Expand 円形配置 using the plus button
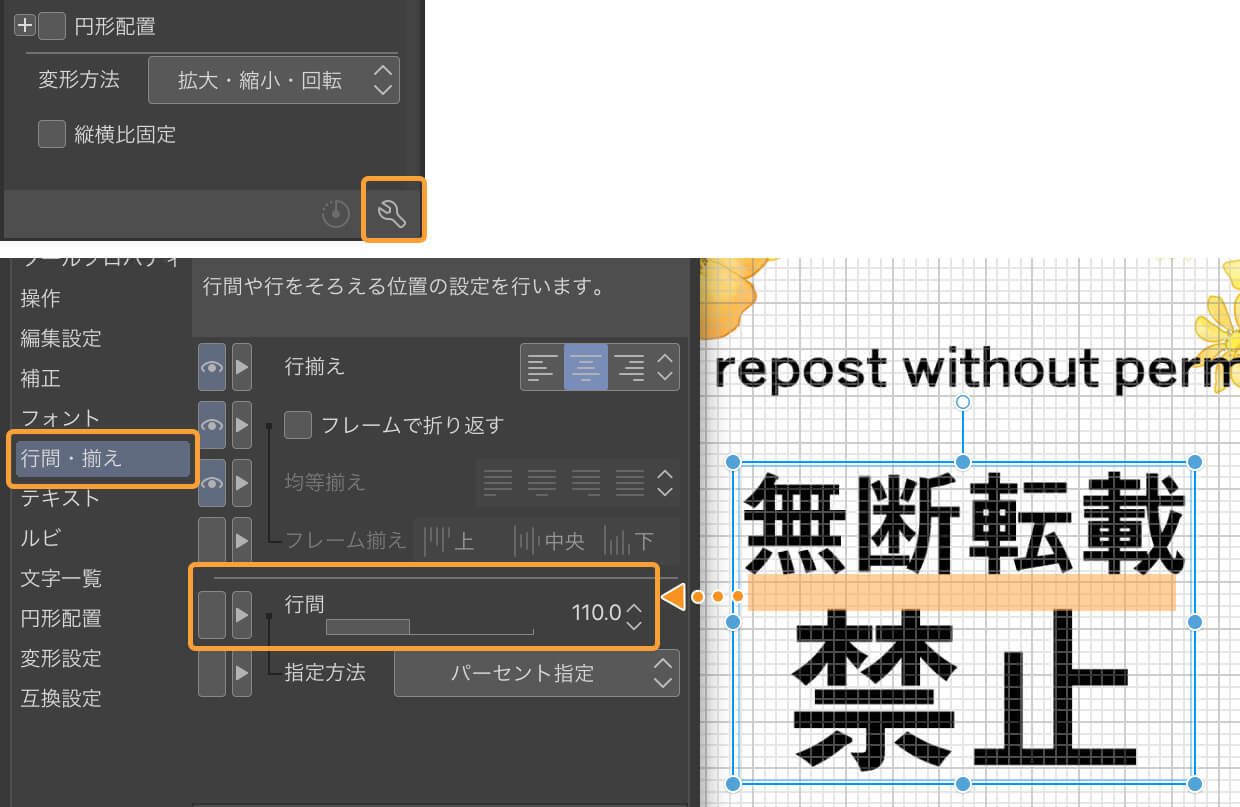1240x807 pixels. [23, 24]
